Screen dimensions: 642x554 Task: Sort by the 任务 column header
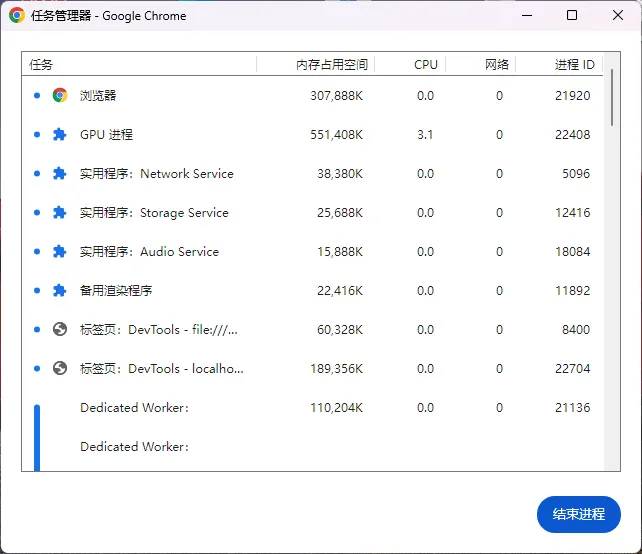[139, 64]
